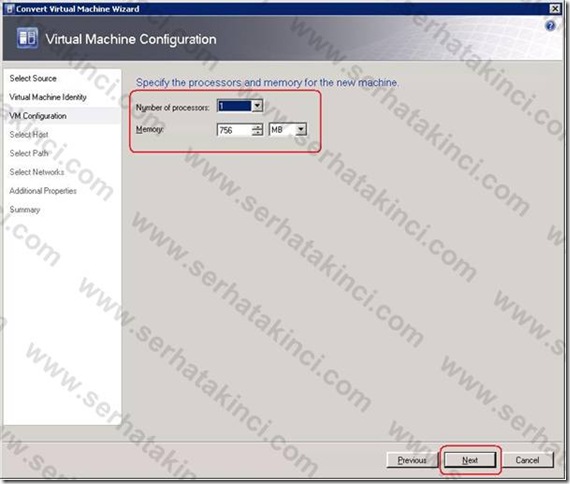Screen dimensions: 570x484
Task: Select the VM Configuration step
Action: point(37,116)
